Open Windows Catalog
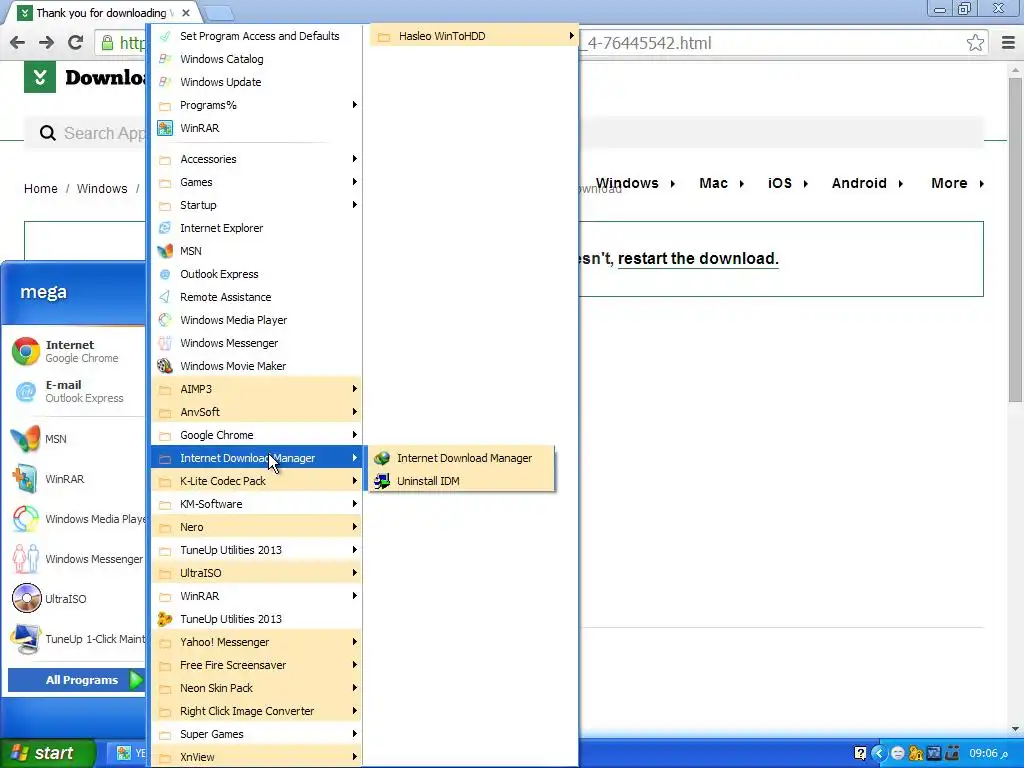This screenshot has height=768, width=1024. [257, 59]
